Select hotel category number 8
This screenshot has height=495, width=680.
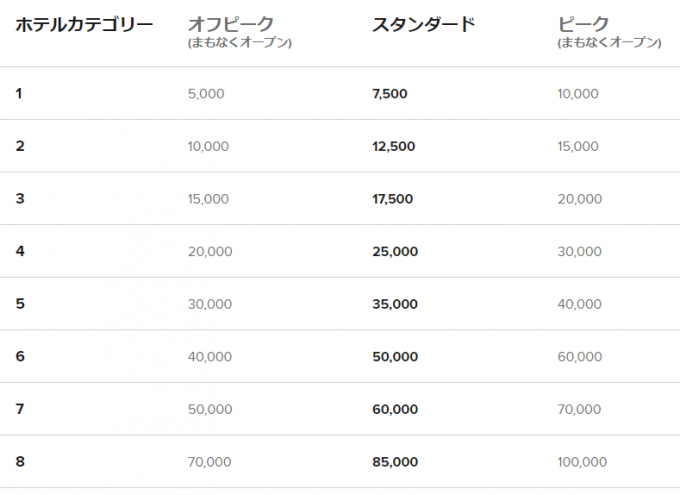click(x=20, y=462)
